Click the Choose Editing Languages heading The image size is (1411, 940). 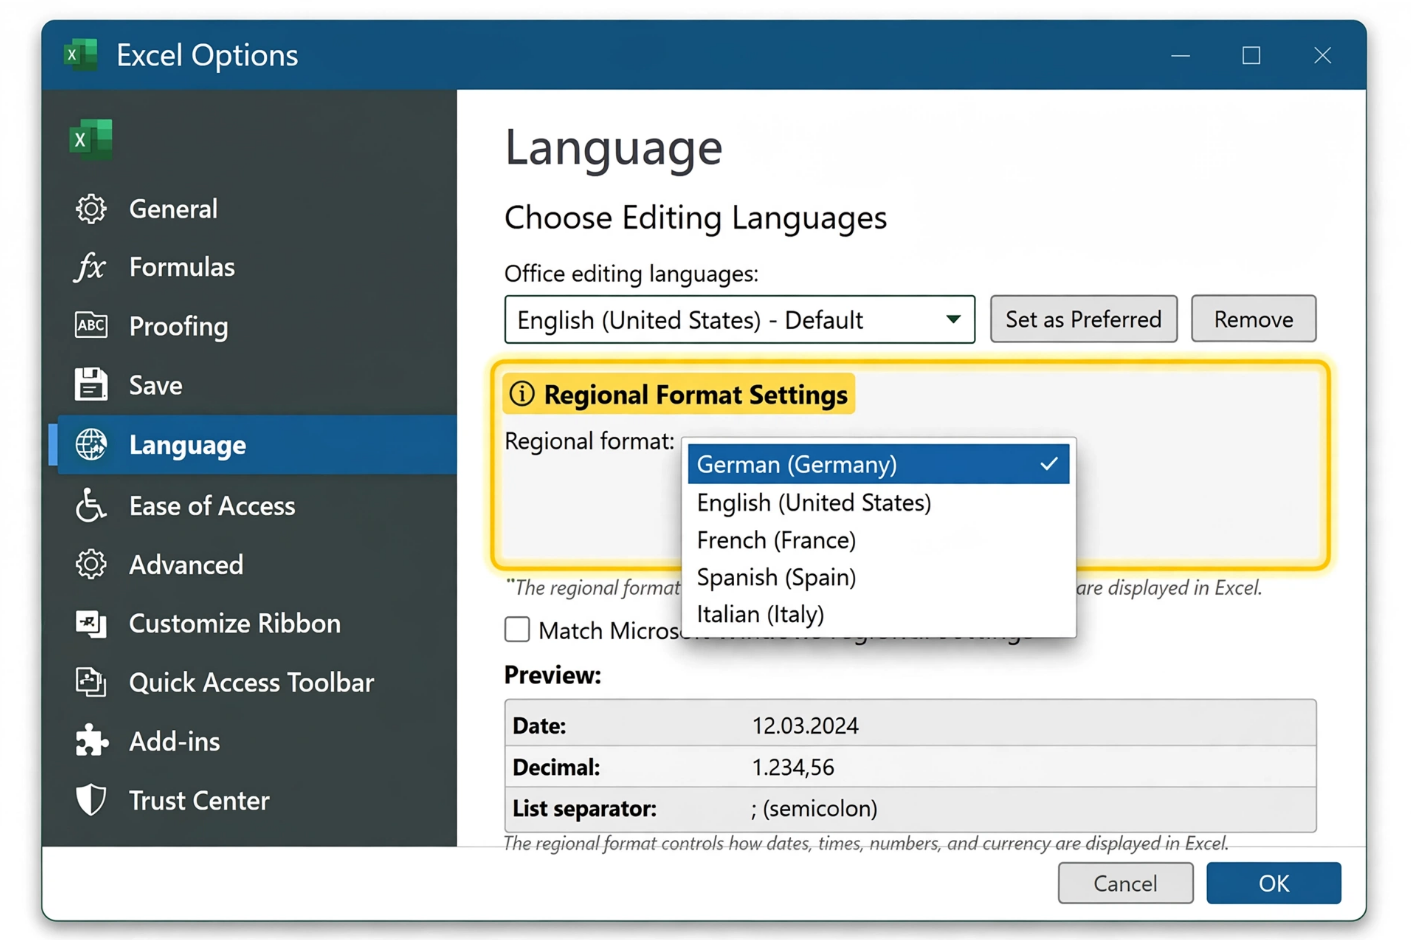coord(695,217)
